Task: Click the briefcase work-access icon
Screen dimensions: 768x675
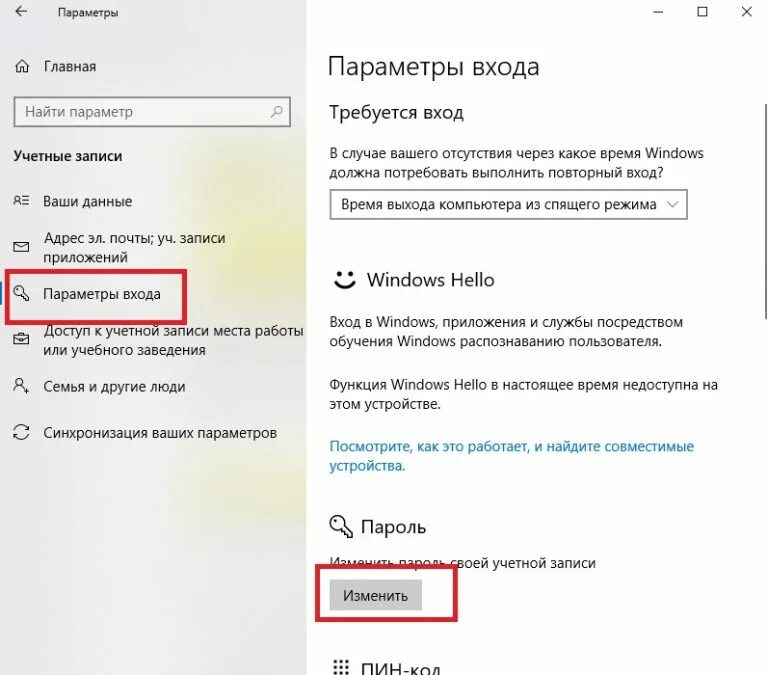Action: (21, 339)
